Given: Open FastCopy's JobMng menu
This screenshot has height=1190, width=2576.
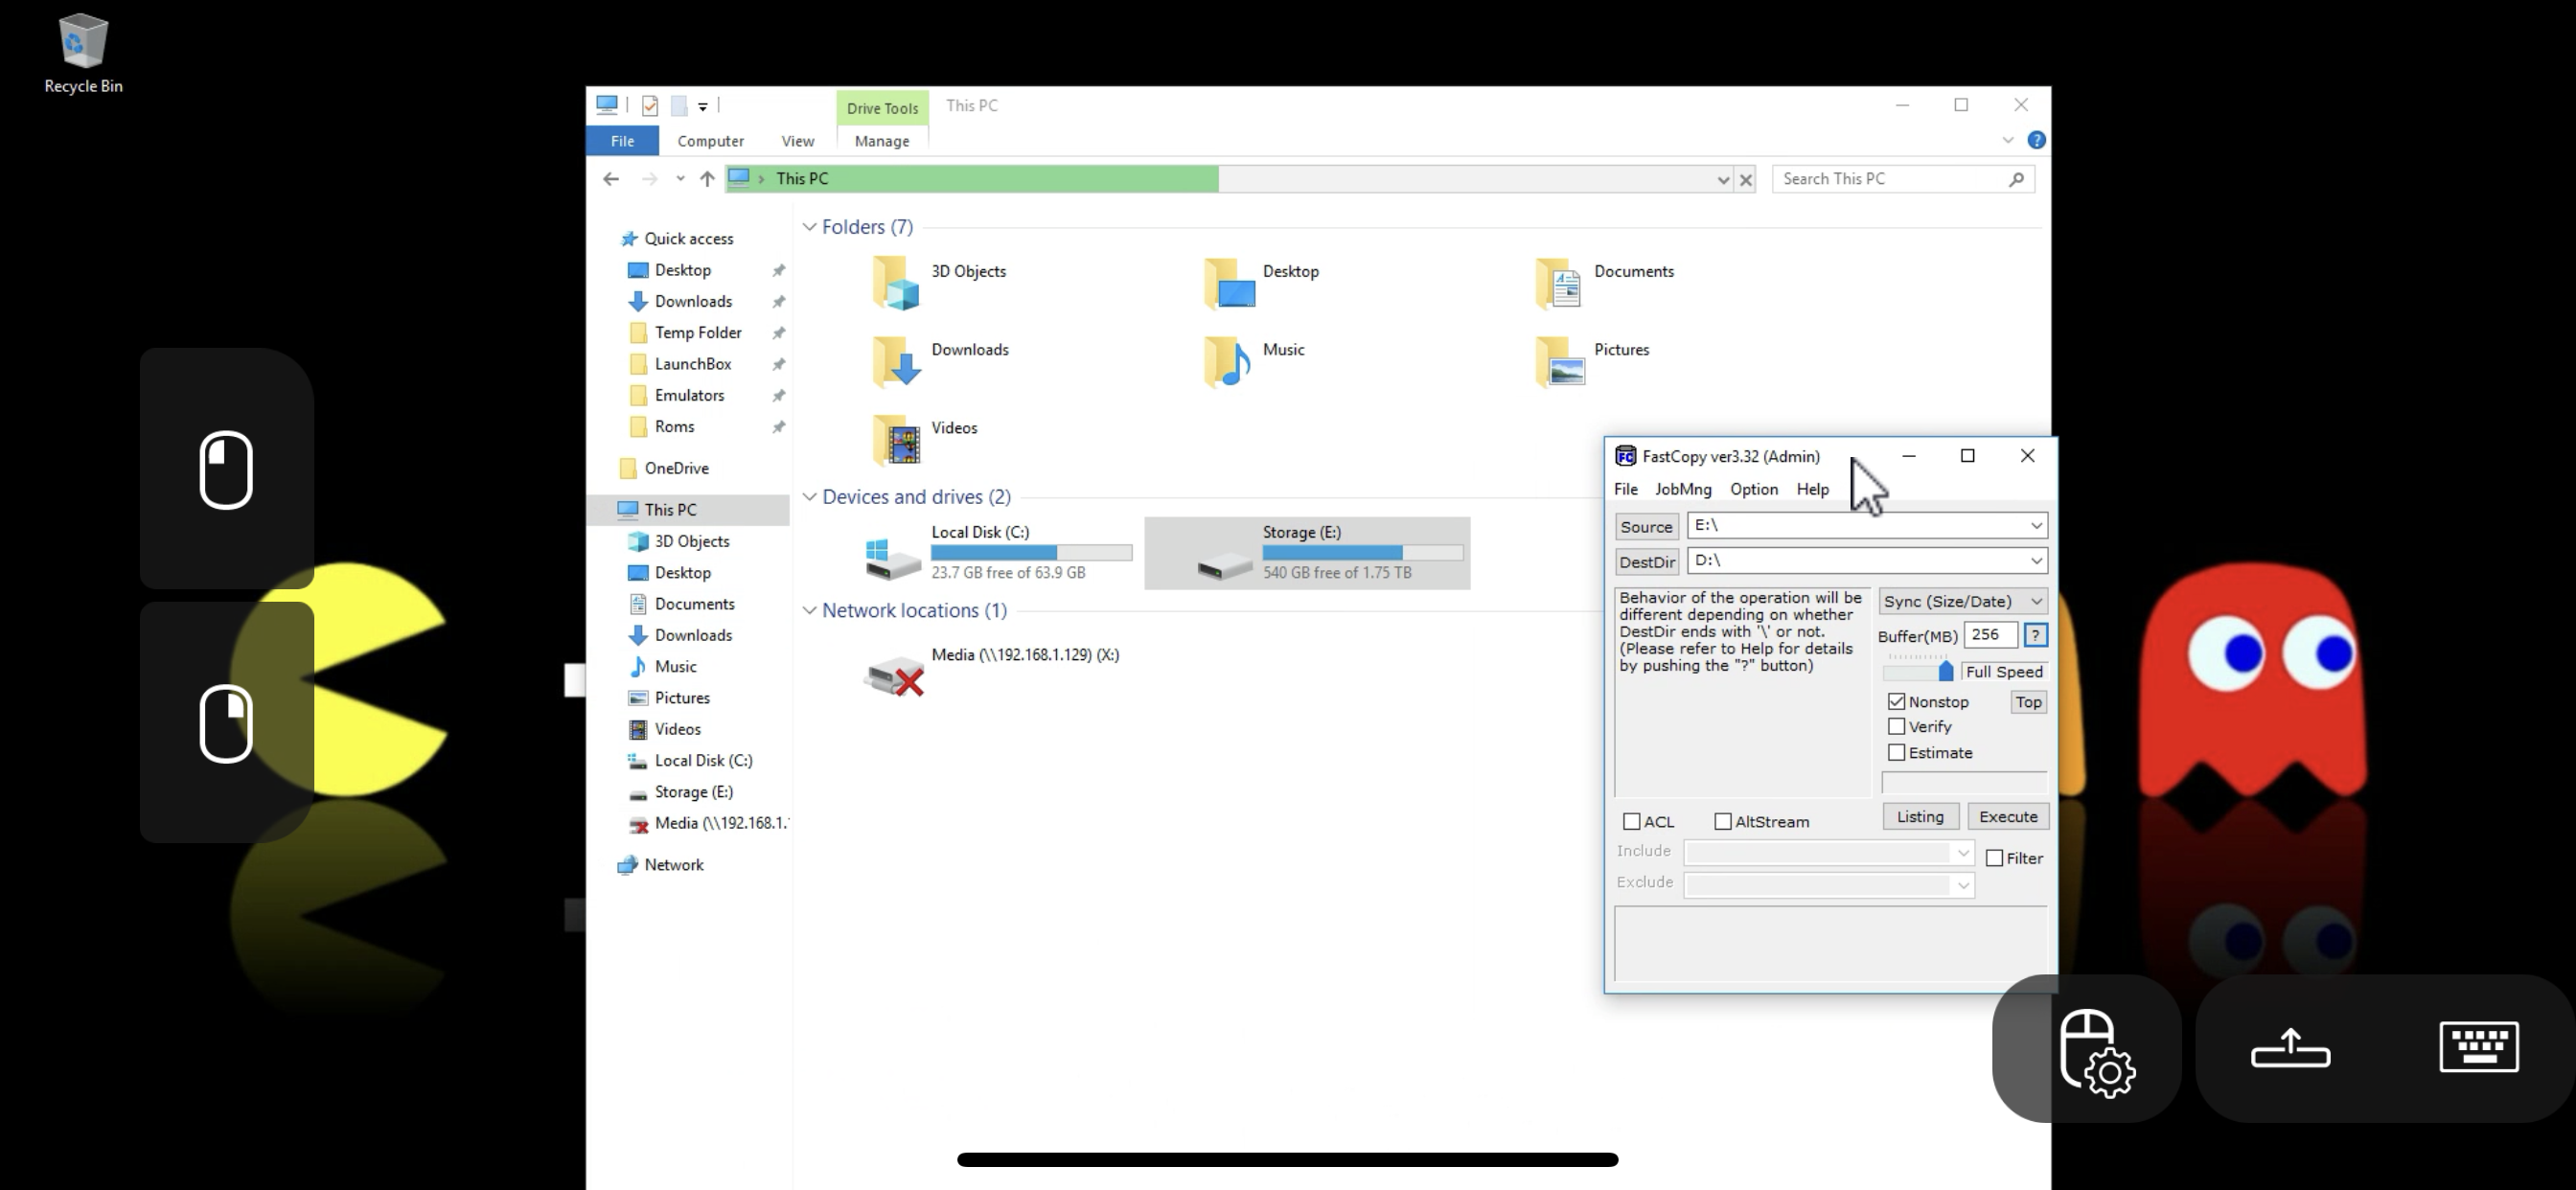Looking at the screenshot, I should [x=1683, y=489].
